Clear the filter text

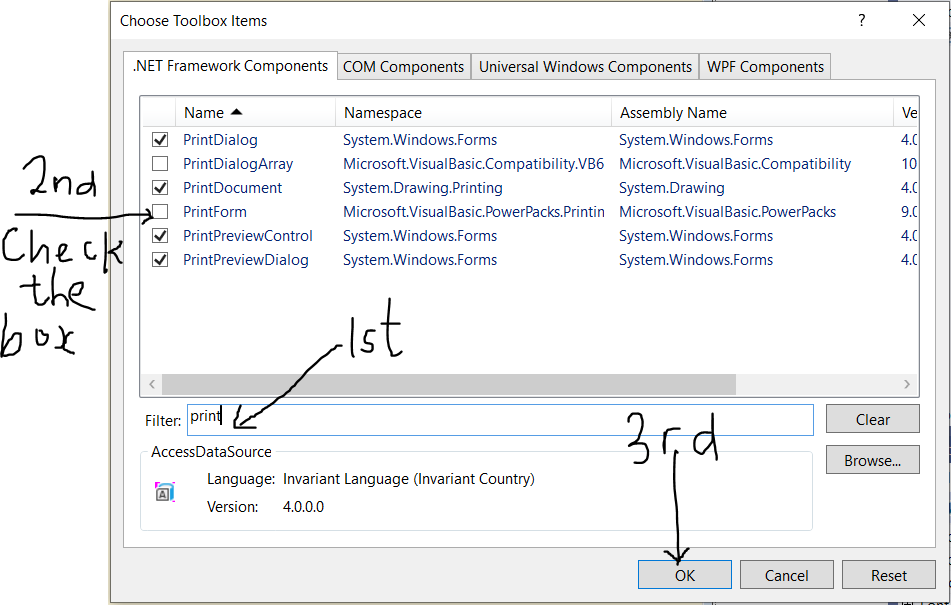pos(873,419)
